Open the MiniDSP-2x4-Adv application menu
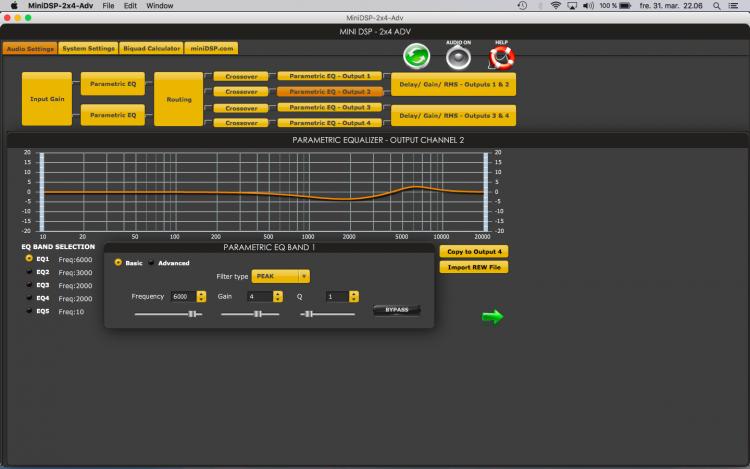 click(x=60, y=6)
